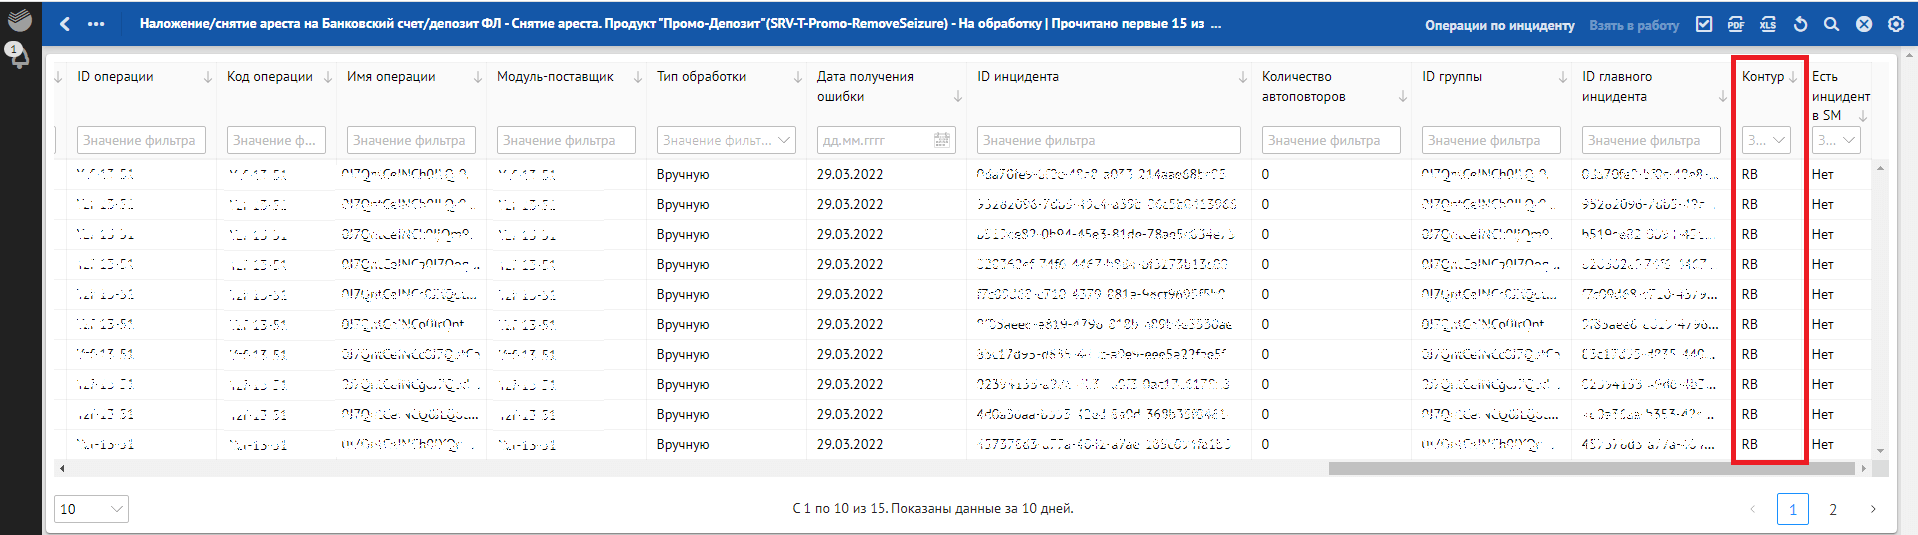Sort by the ID операции column arrow

pyautogui.click(x=208, y=77)
